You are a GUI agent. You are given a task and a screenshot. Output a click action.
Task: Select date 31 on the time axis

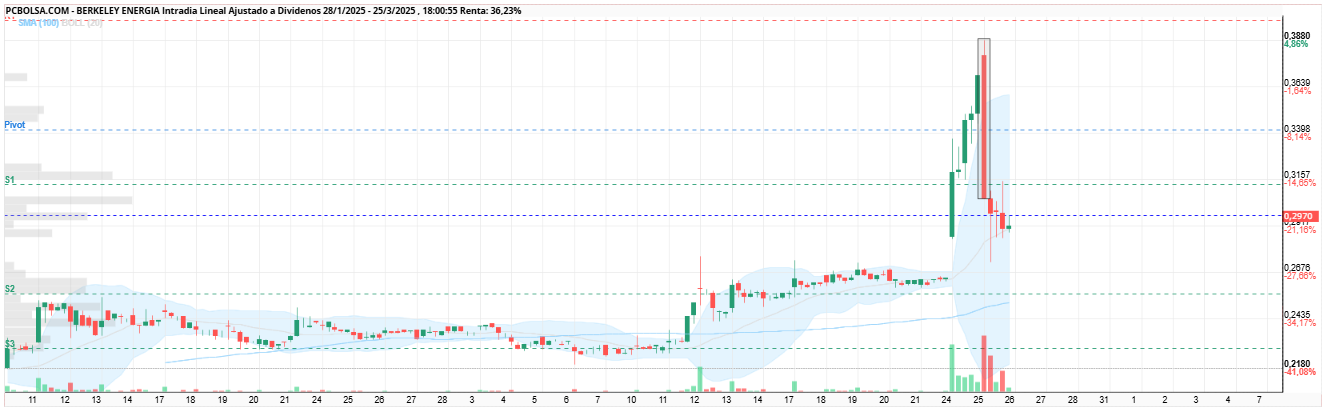coord(1104,399)
